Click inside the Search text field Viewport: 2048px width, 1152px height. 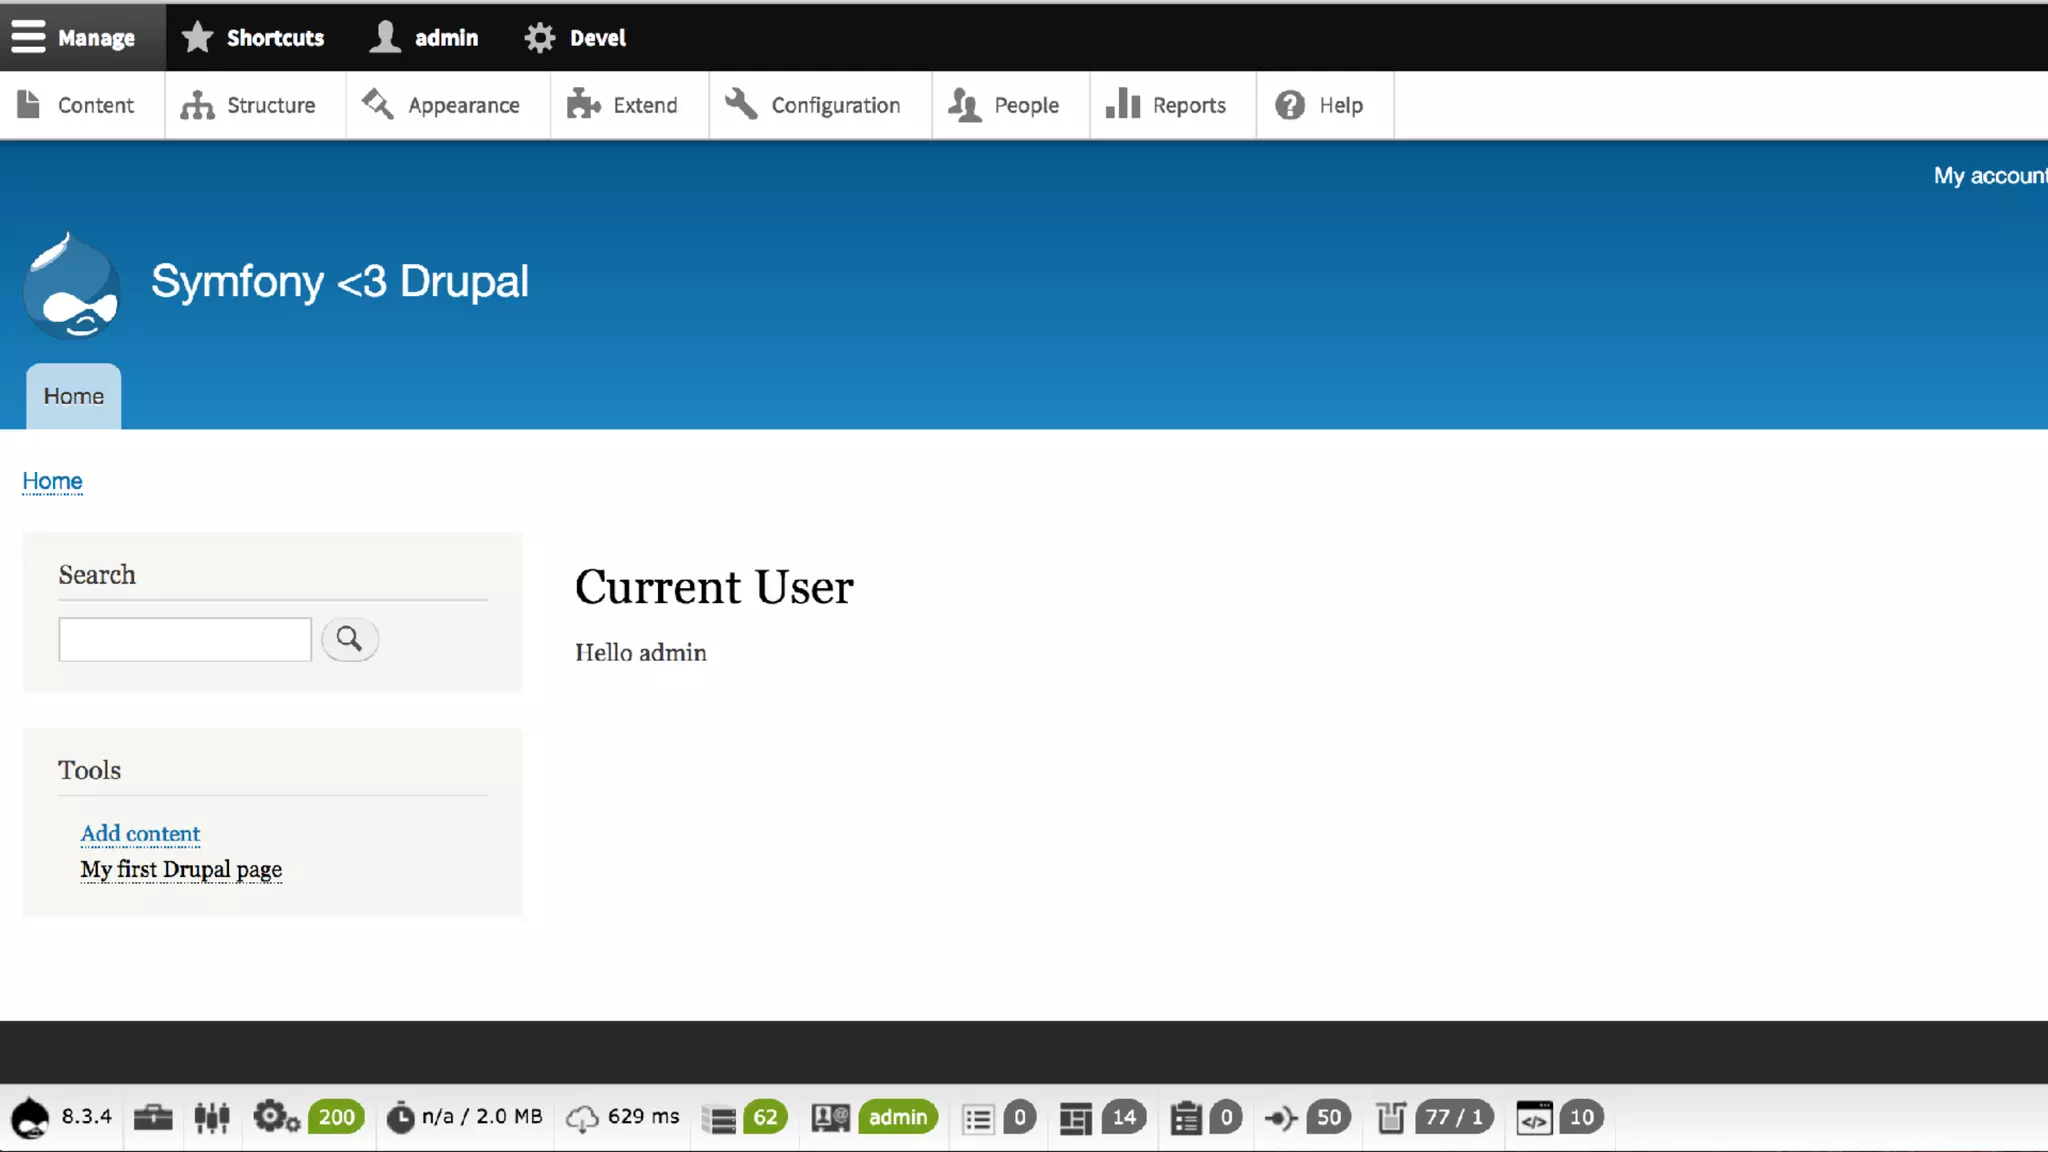click(185, 639)
